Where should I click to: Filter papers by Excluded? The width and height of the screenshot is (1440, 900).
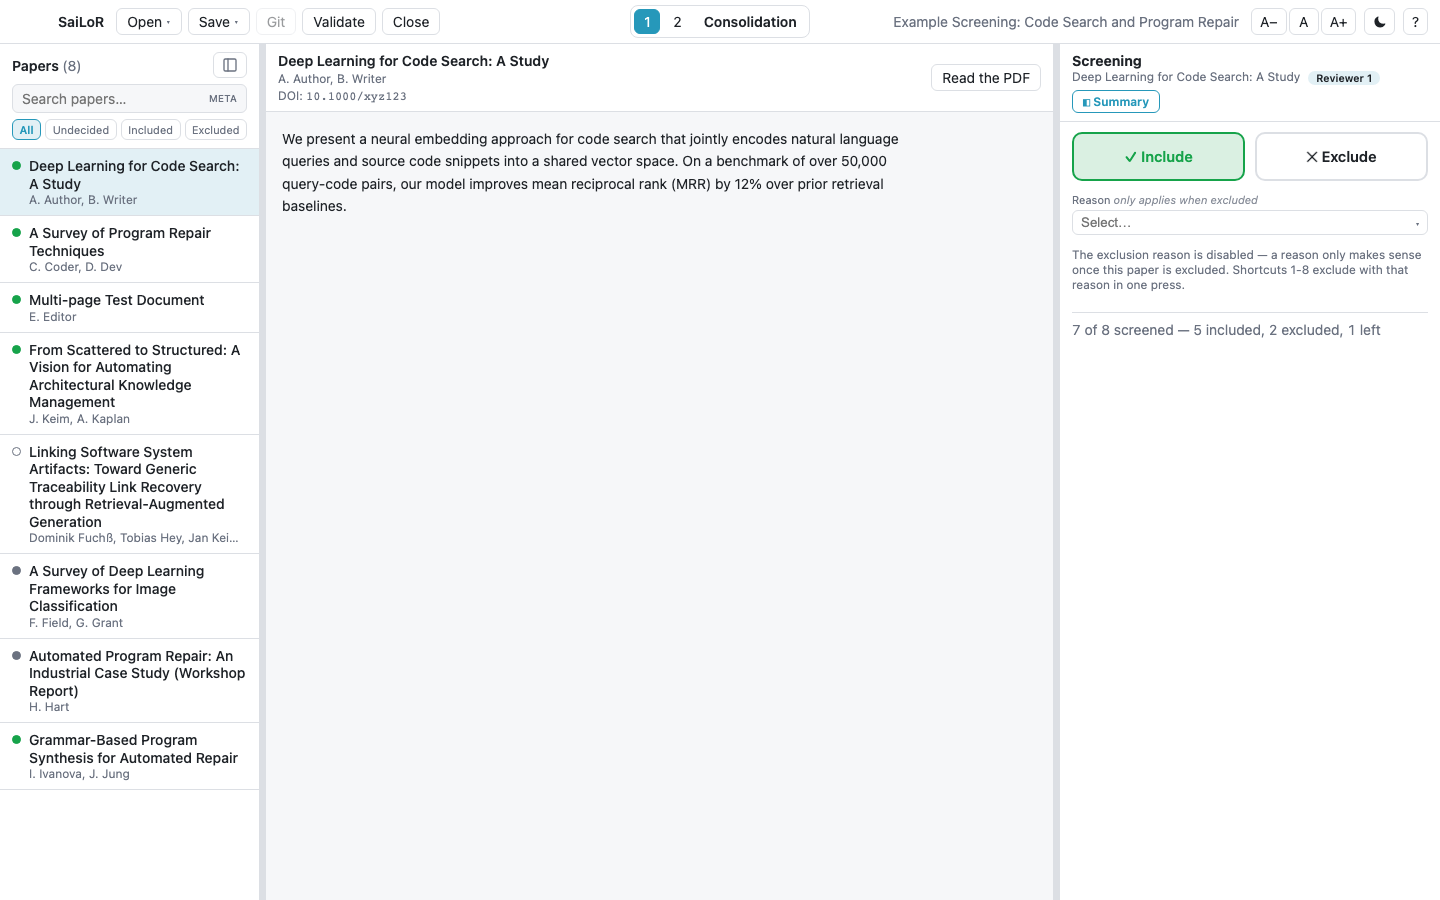[216, 130]
